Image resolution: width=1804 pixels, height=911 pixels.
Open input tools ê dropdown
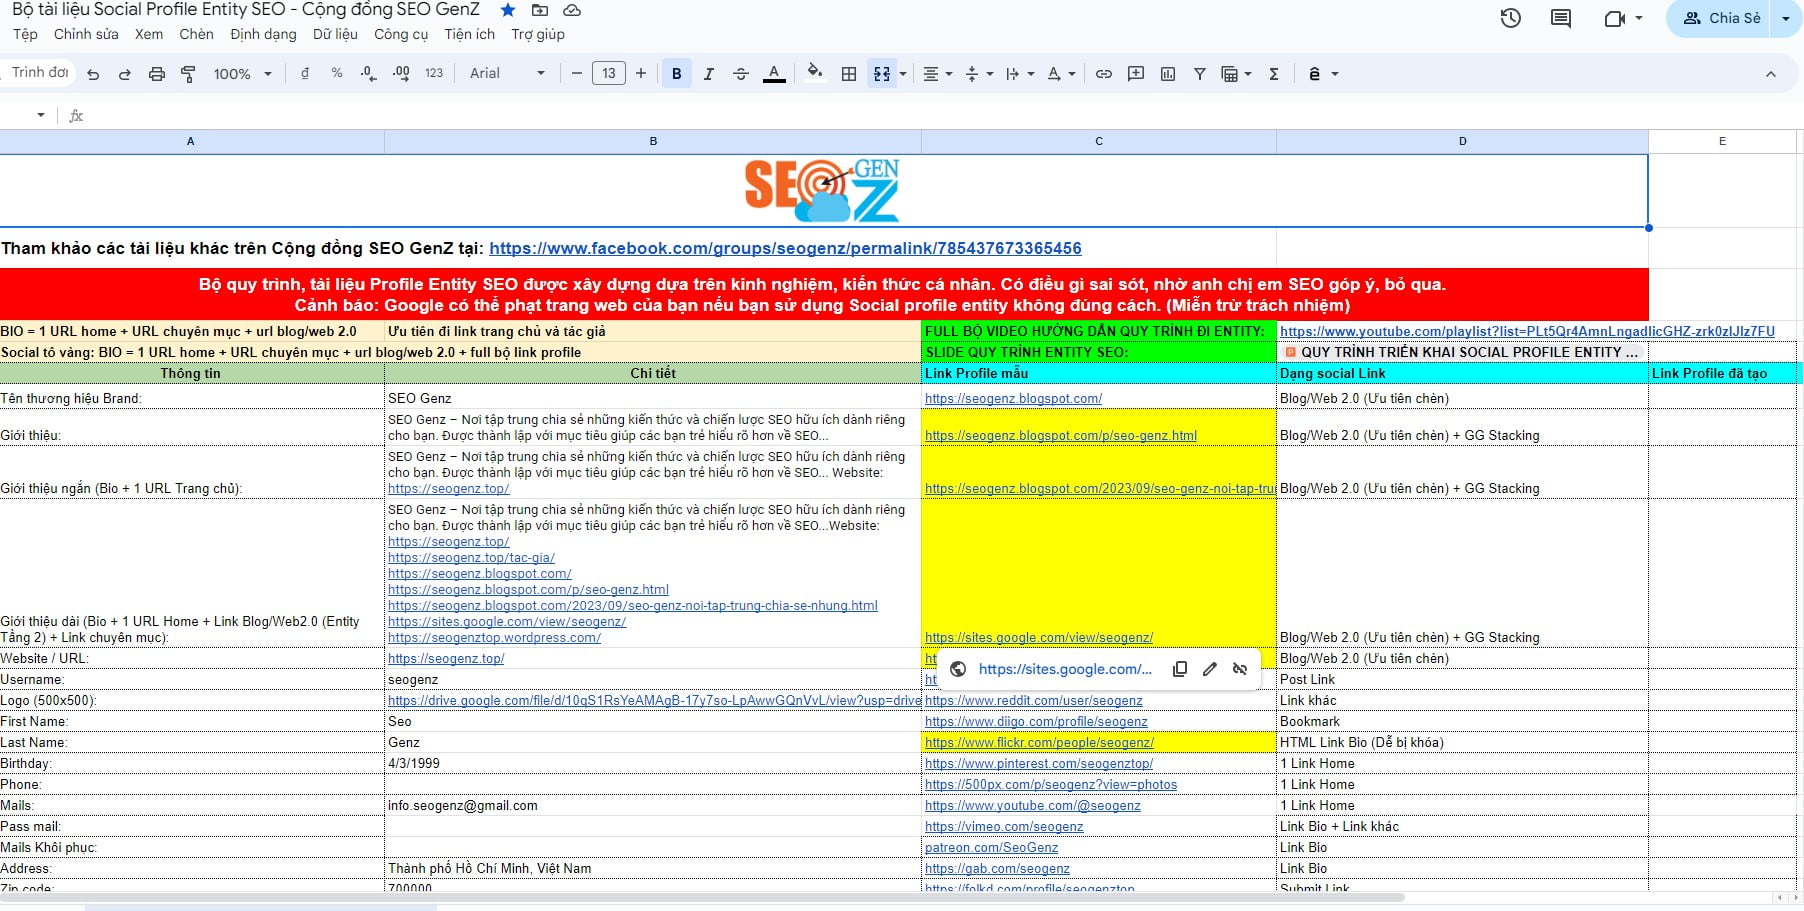coord(1323,74)
